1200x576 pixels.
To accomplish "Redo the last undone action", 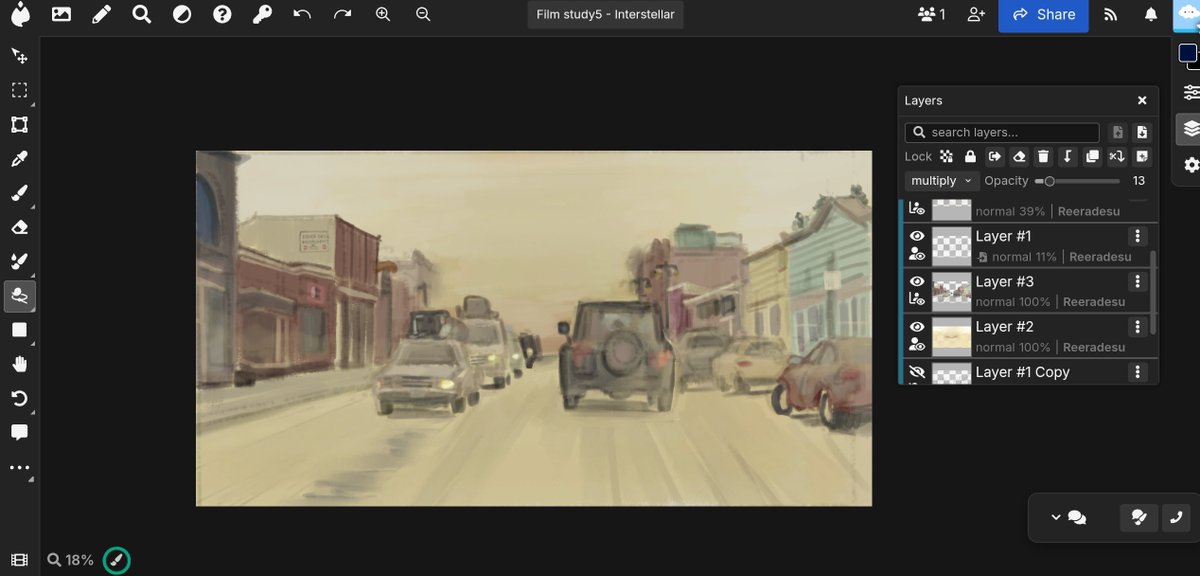I will point(343,15).
